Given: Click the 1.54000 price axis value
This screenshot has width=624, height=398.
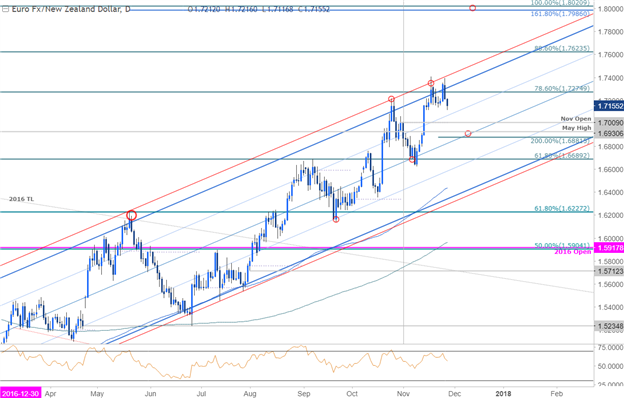Looking at the screenshot, I should pos(609,308).
